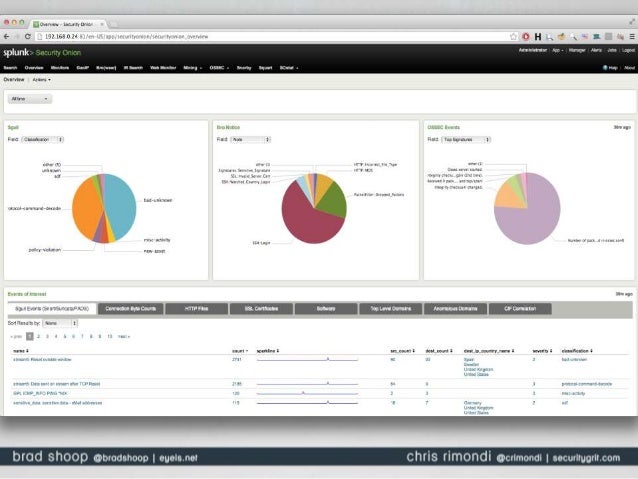Go to results page 10
Screen dimensions: 638x479
point(109,337)
